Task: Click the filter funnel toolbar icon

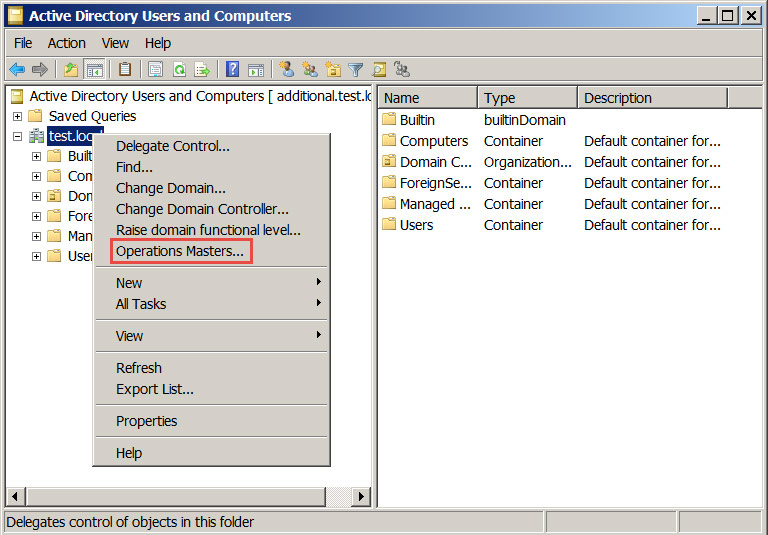Action: (356, 69)
